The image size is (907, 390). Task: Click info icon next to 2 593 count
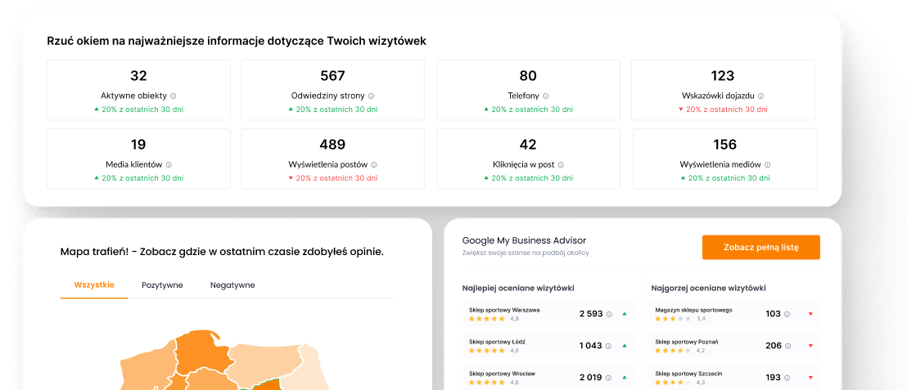[x=609, y=314]
